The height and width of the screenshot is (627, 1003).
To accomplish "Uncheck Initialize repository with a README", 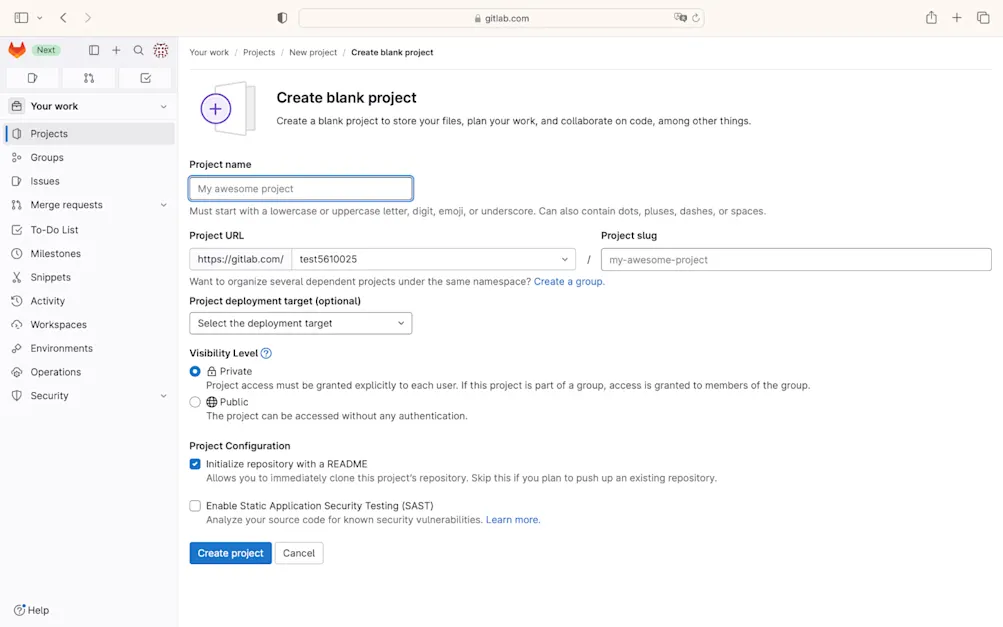I will (x=195, y=464).
